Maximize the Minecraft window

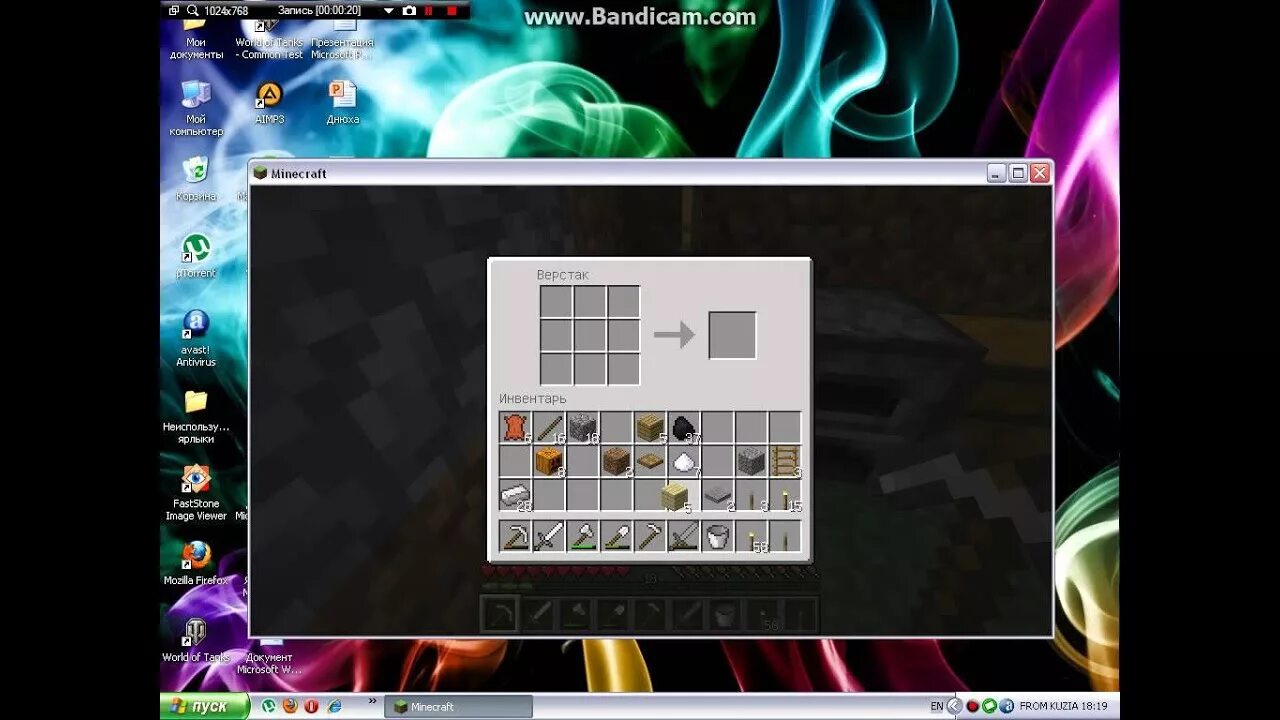point(1018,173)
